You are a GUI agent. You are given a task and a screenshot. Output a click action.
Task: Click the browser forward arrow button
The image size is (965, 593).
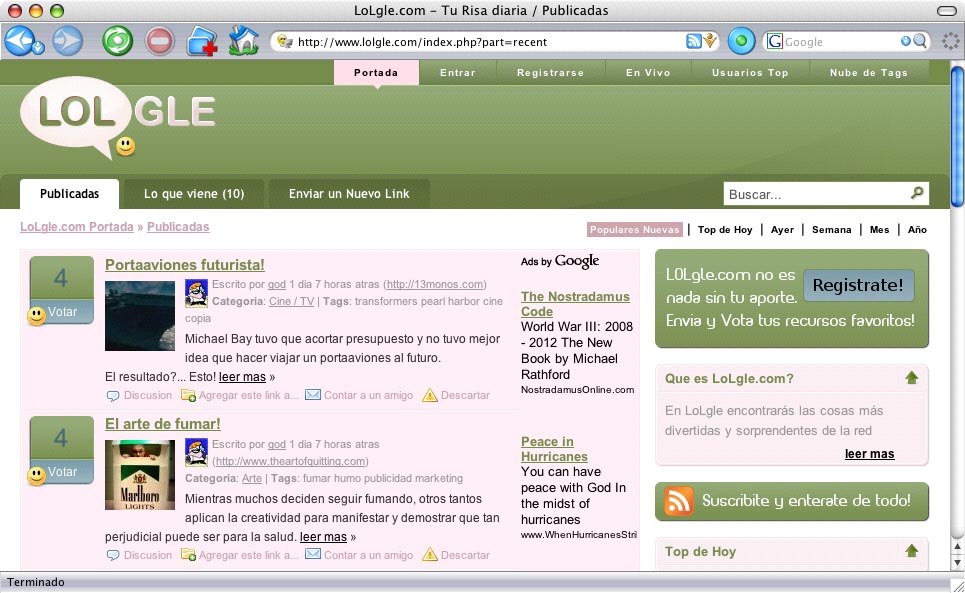point(67,41)
